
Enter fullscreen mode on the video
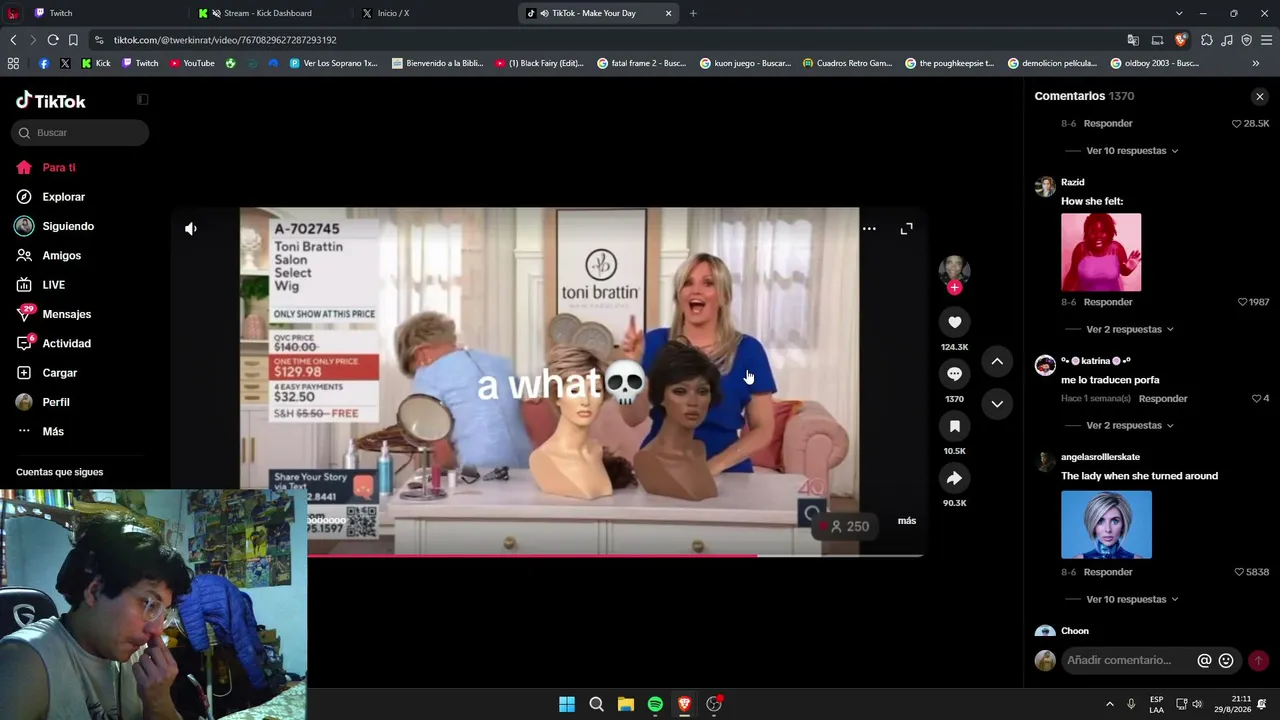pyautogui.click(x=906, y=229)
